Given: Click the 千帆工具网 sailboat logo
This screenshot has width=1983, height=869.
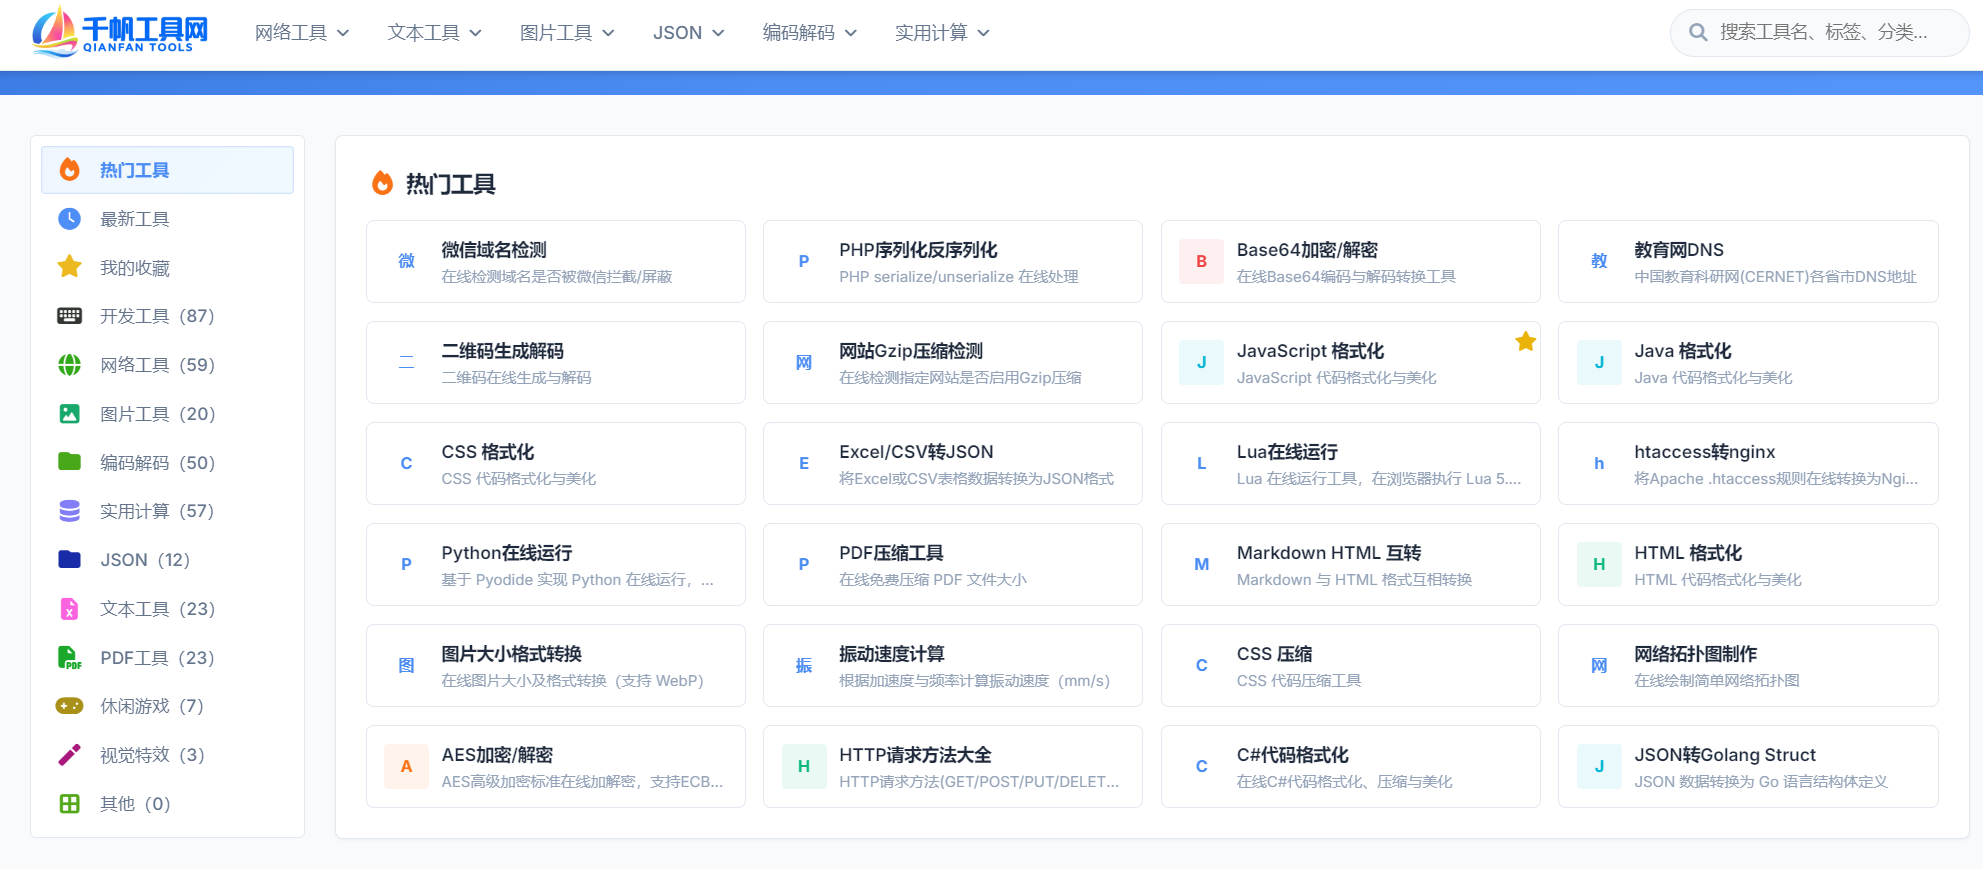Looking at the screenshot, I should (120, 32).
